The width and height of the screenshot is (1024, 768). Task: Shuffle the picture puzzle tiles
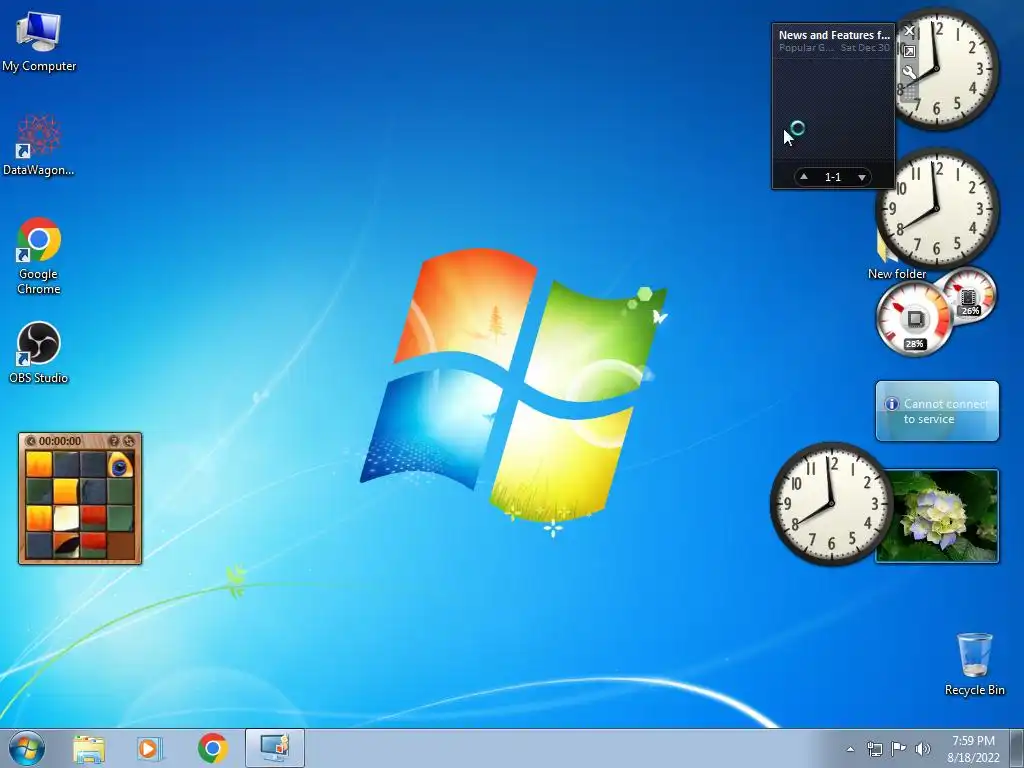pos(129,441)
